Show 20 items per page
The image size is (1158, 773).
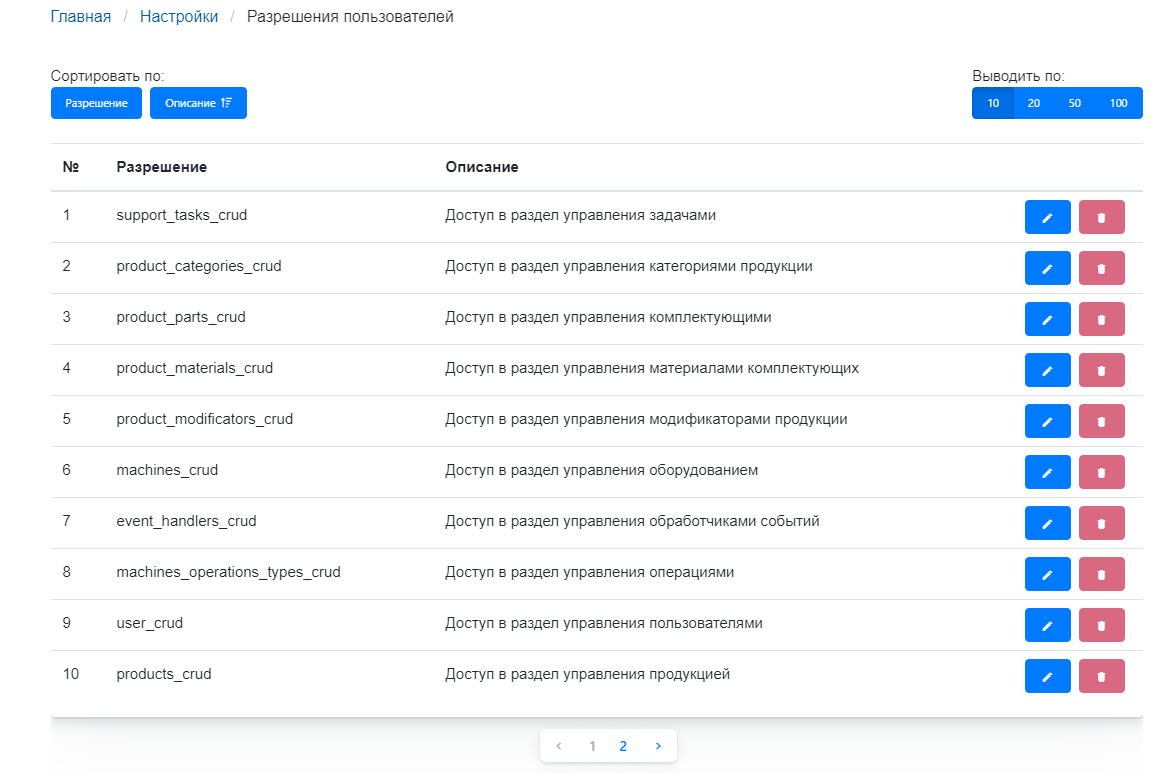[1033, 103]
